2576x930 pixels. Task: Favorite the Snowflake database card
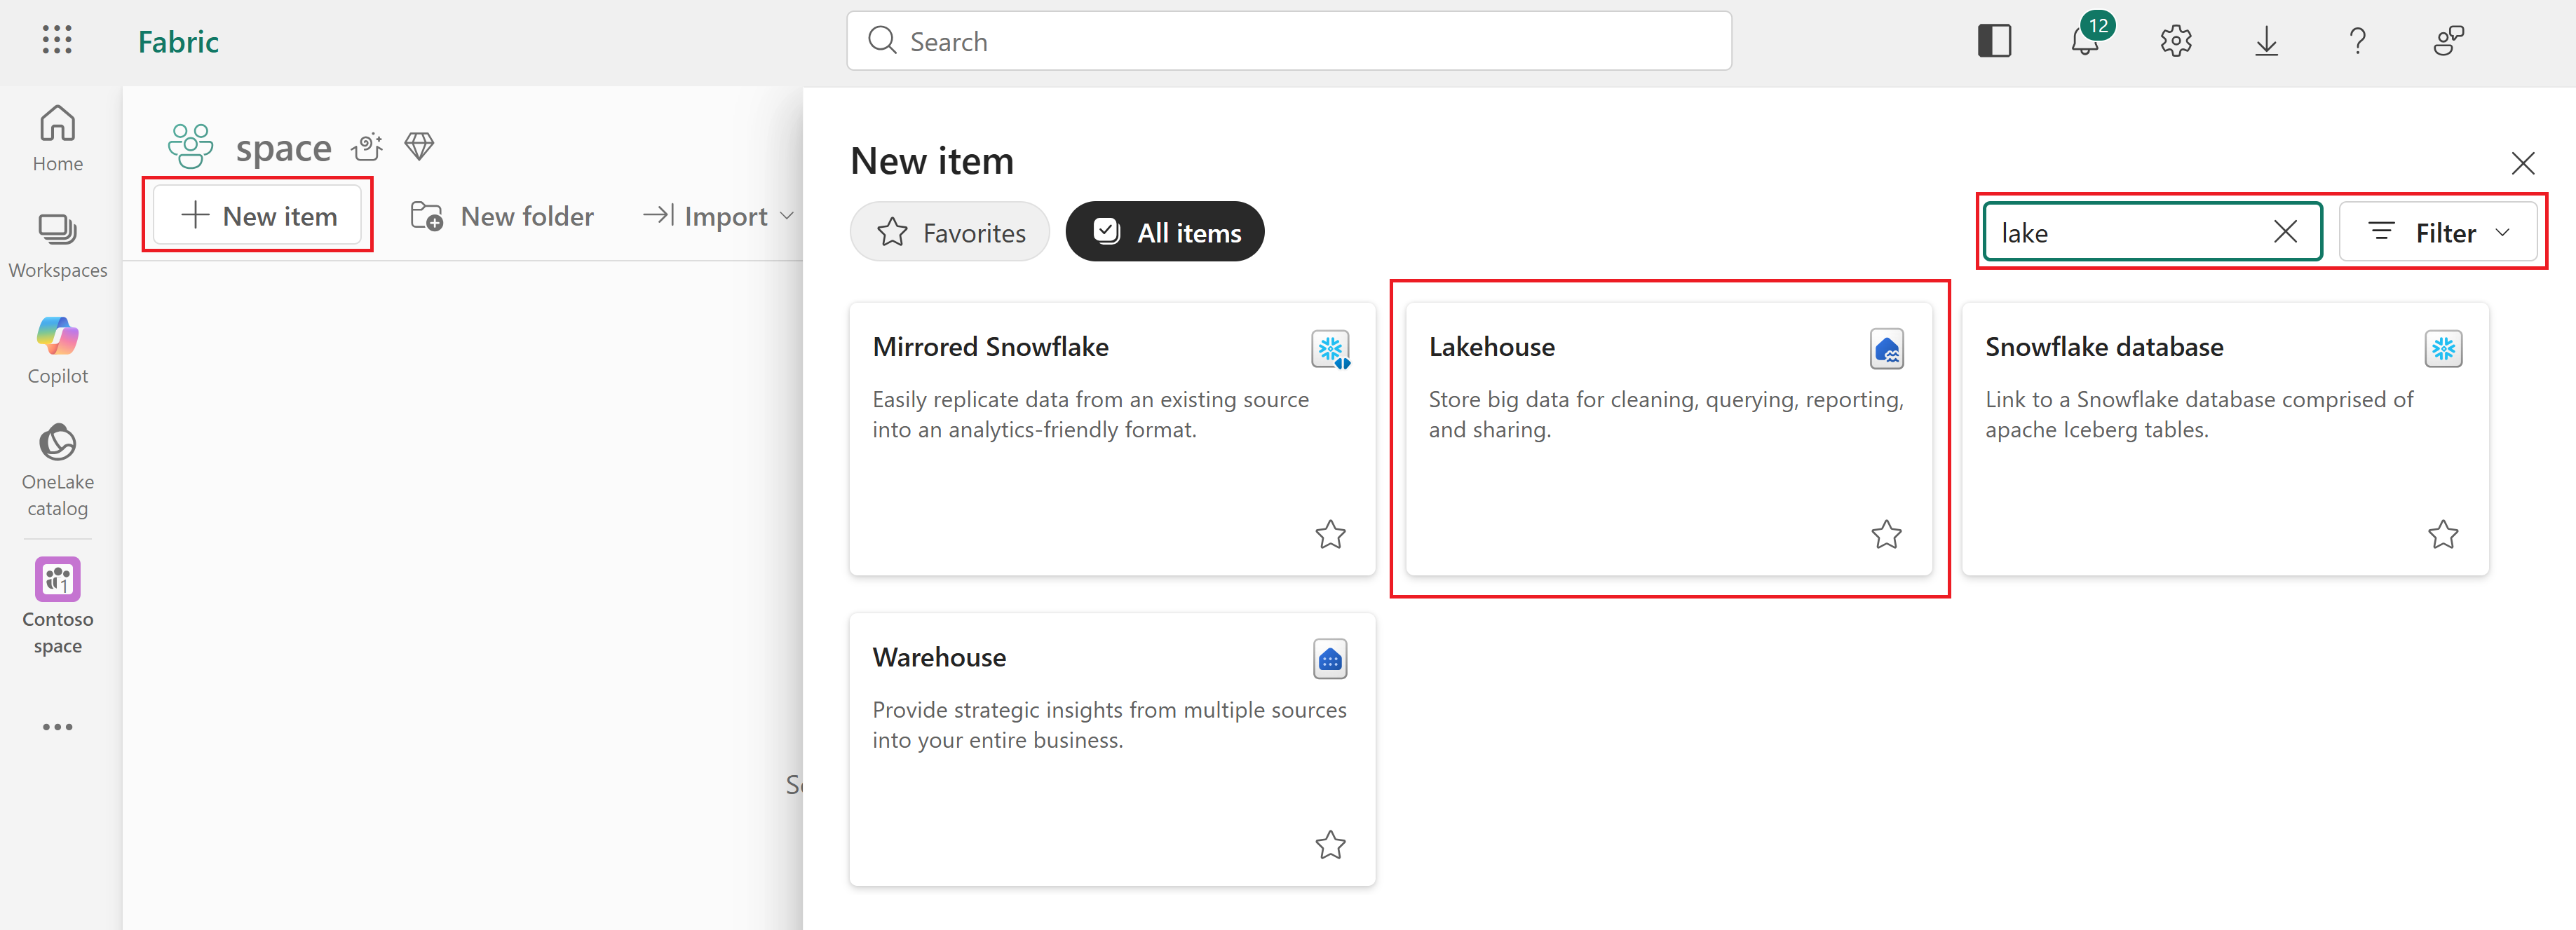click(x=2442, y=535)
